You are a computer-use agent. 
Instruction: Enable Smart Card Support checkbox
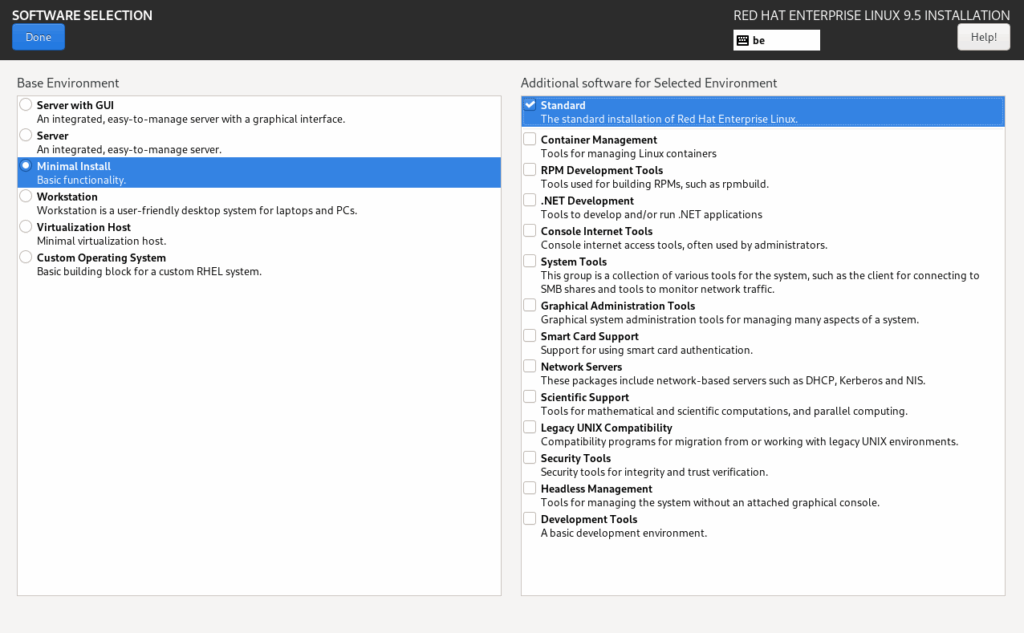point(530,337)
